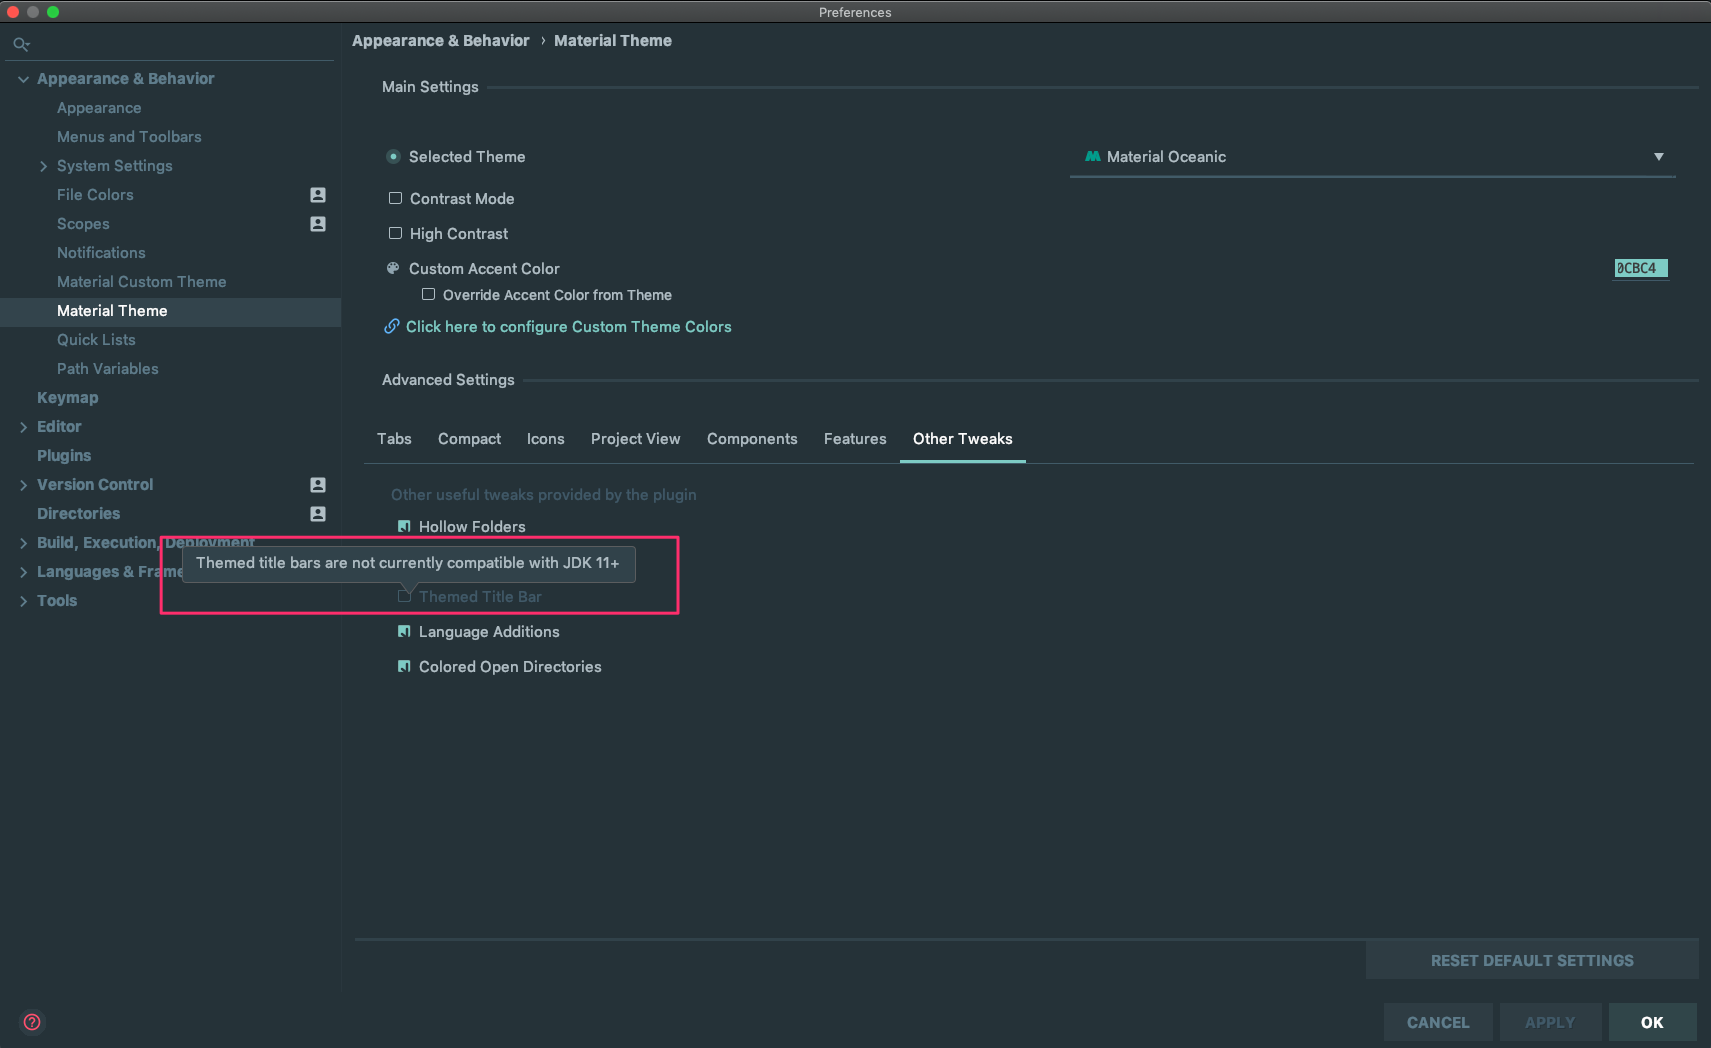Click the project-level icon next to Scopes
Viewport: 1711px width, 1048px height.
pyautogui.click(x=318, y=224)
